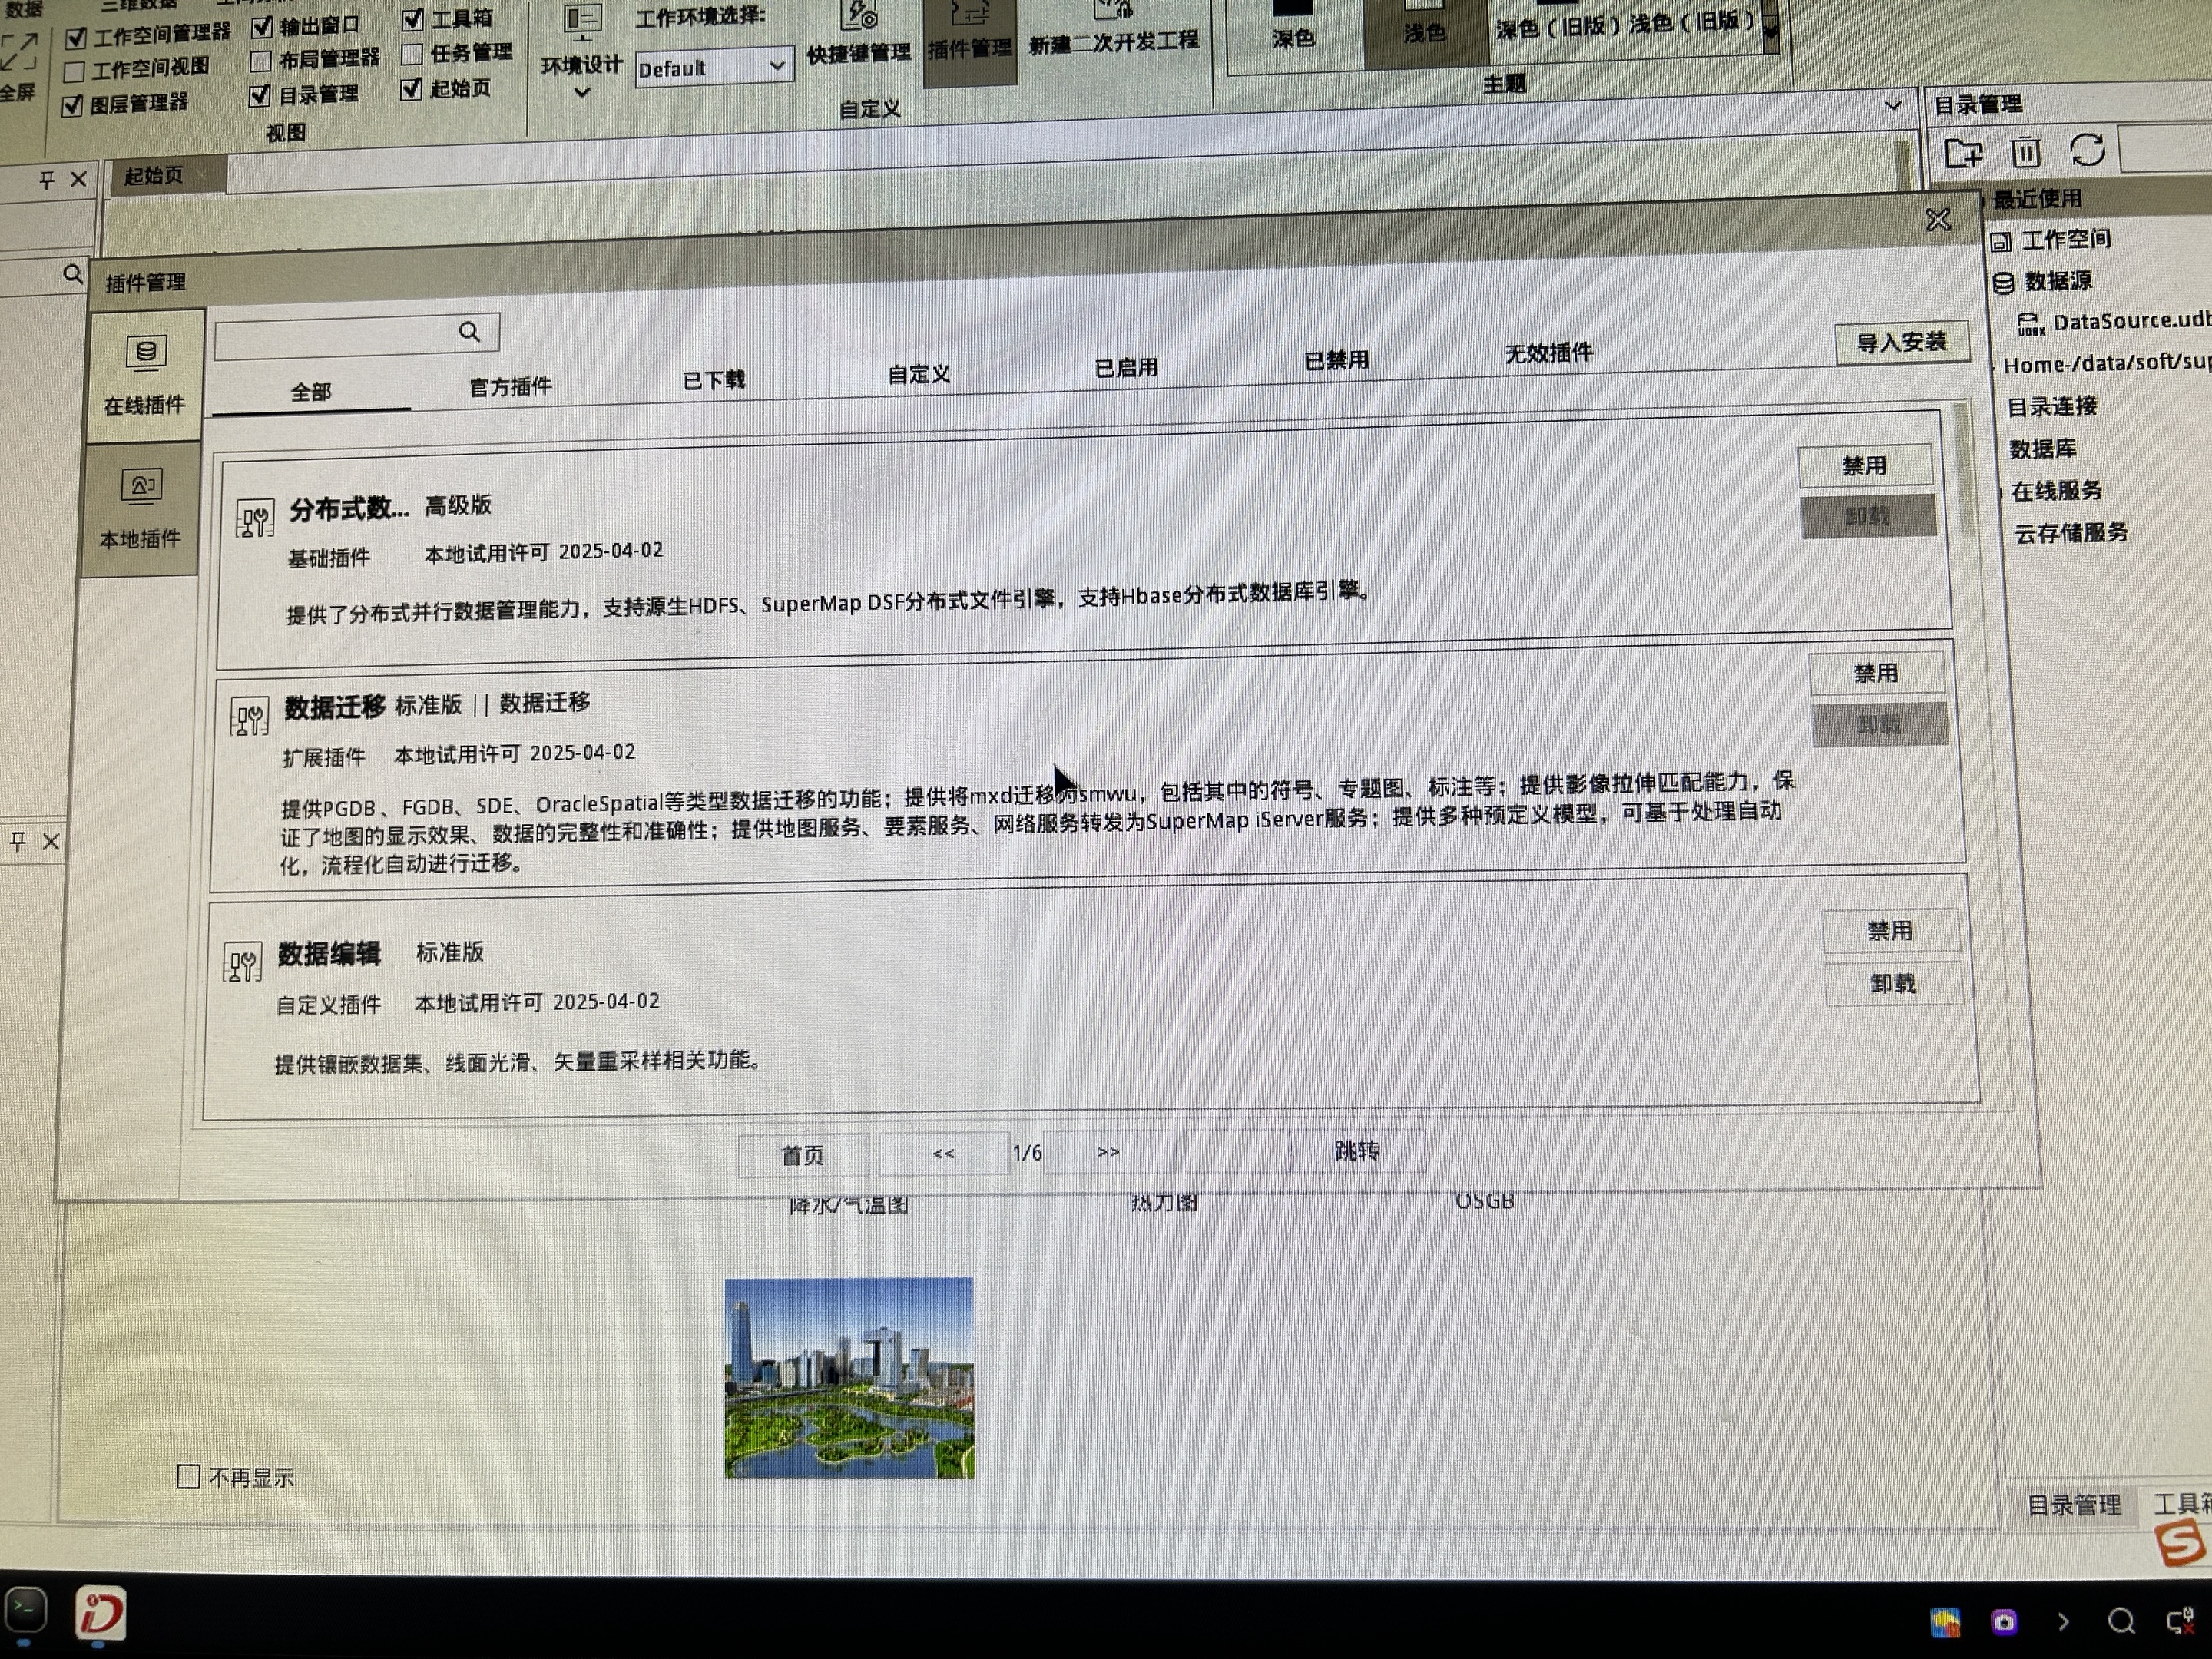Click the taskbar search magnifier icon
The width and height of the screenshot is (2212, 1659).
2121,1622
